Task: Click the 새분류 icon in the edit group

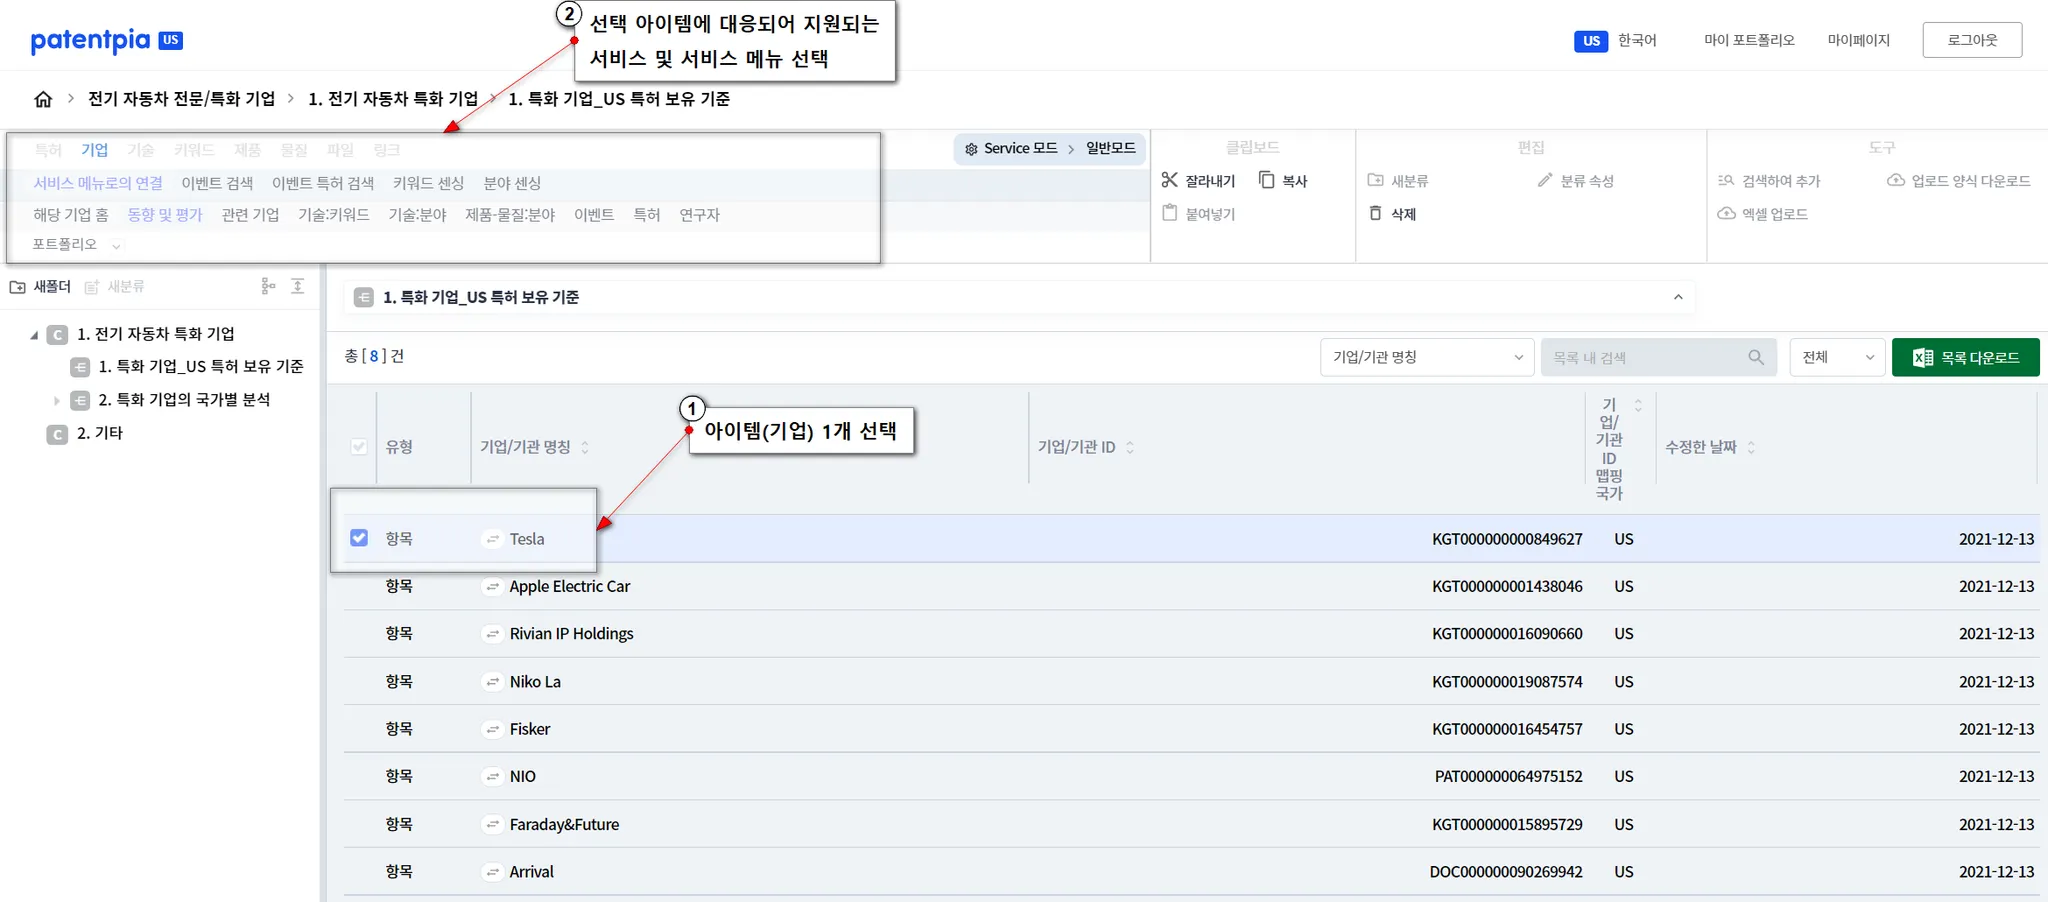Action: point(1375,180)
